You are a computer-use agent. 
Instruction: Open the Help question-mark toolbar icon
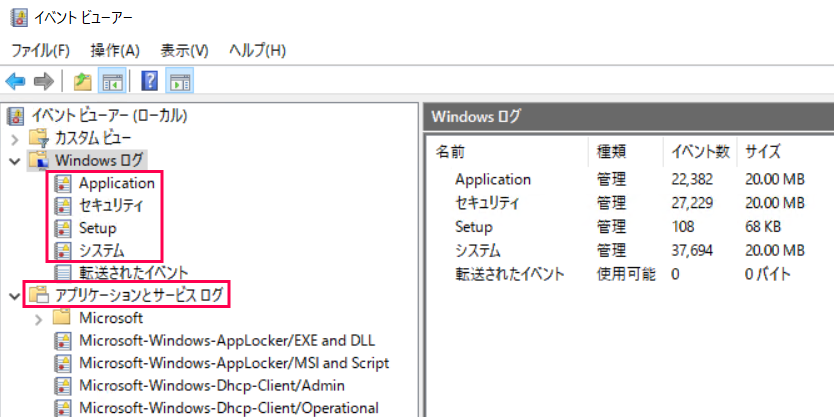tap(150, 81)
